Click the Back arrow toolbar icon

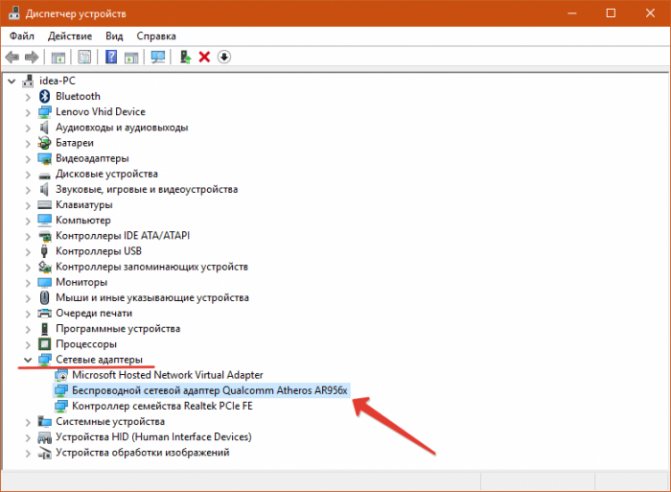click(x=12, y=57)
